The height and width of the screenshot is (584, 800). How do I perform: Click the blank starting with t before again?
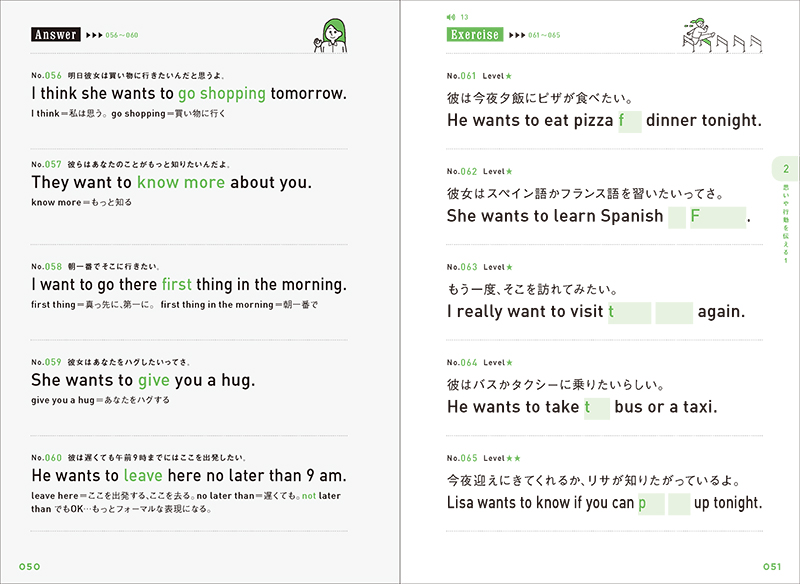pyautogui.click(x=629, y=313)
